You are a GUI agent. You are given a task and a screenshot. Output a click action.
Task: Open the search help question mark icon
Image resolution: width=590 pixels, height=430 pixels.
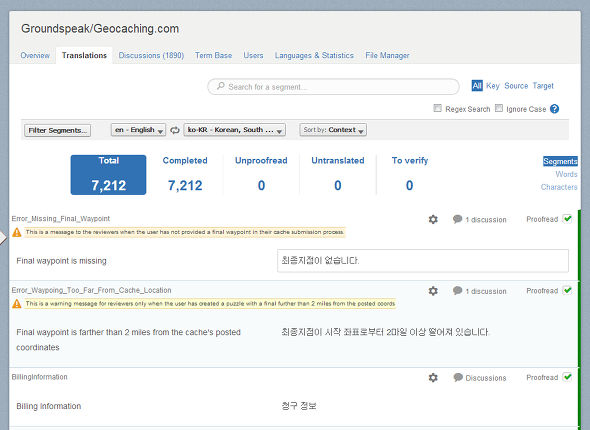pyautogui.click(x=554, y=109)
